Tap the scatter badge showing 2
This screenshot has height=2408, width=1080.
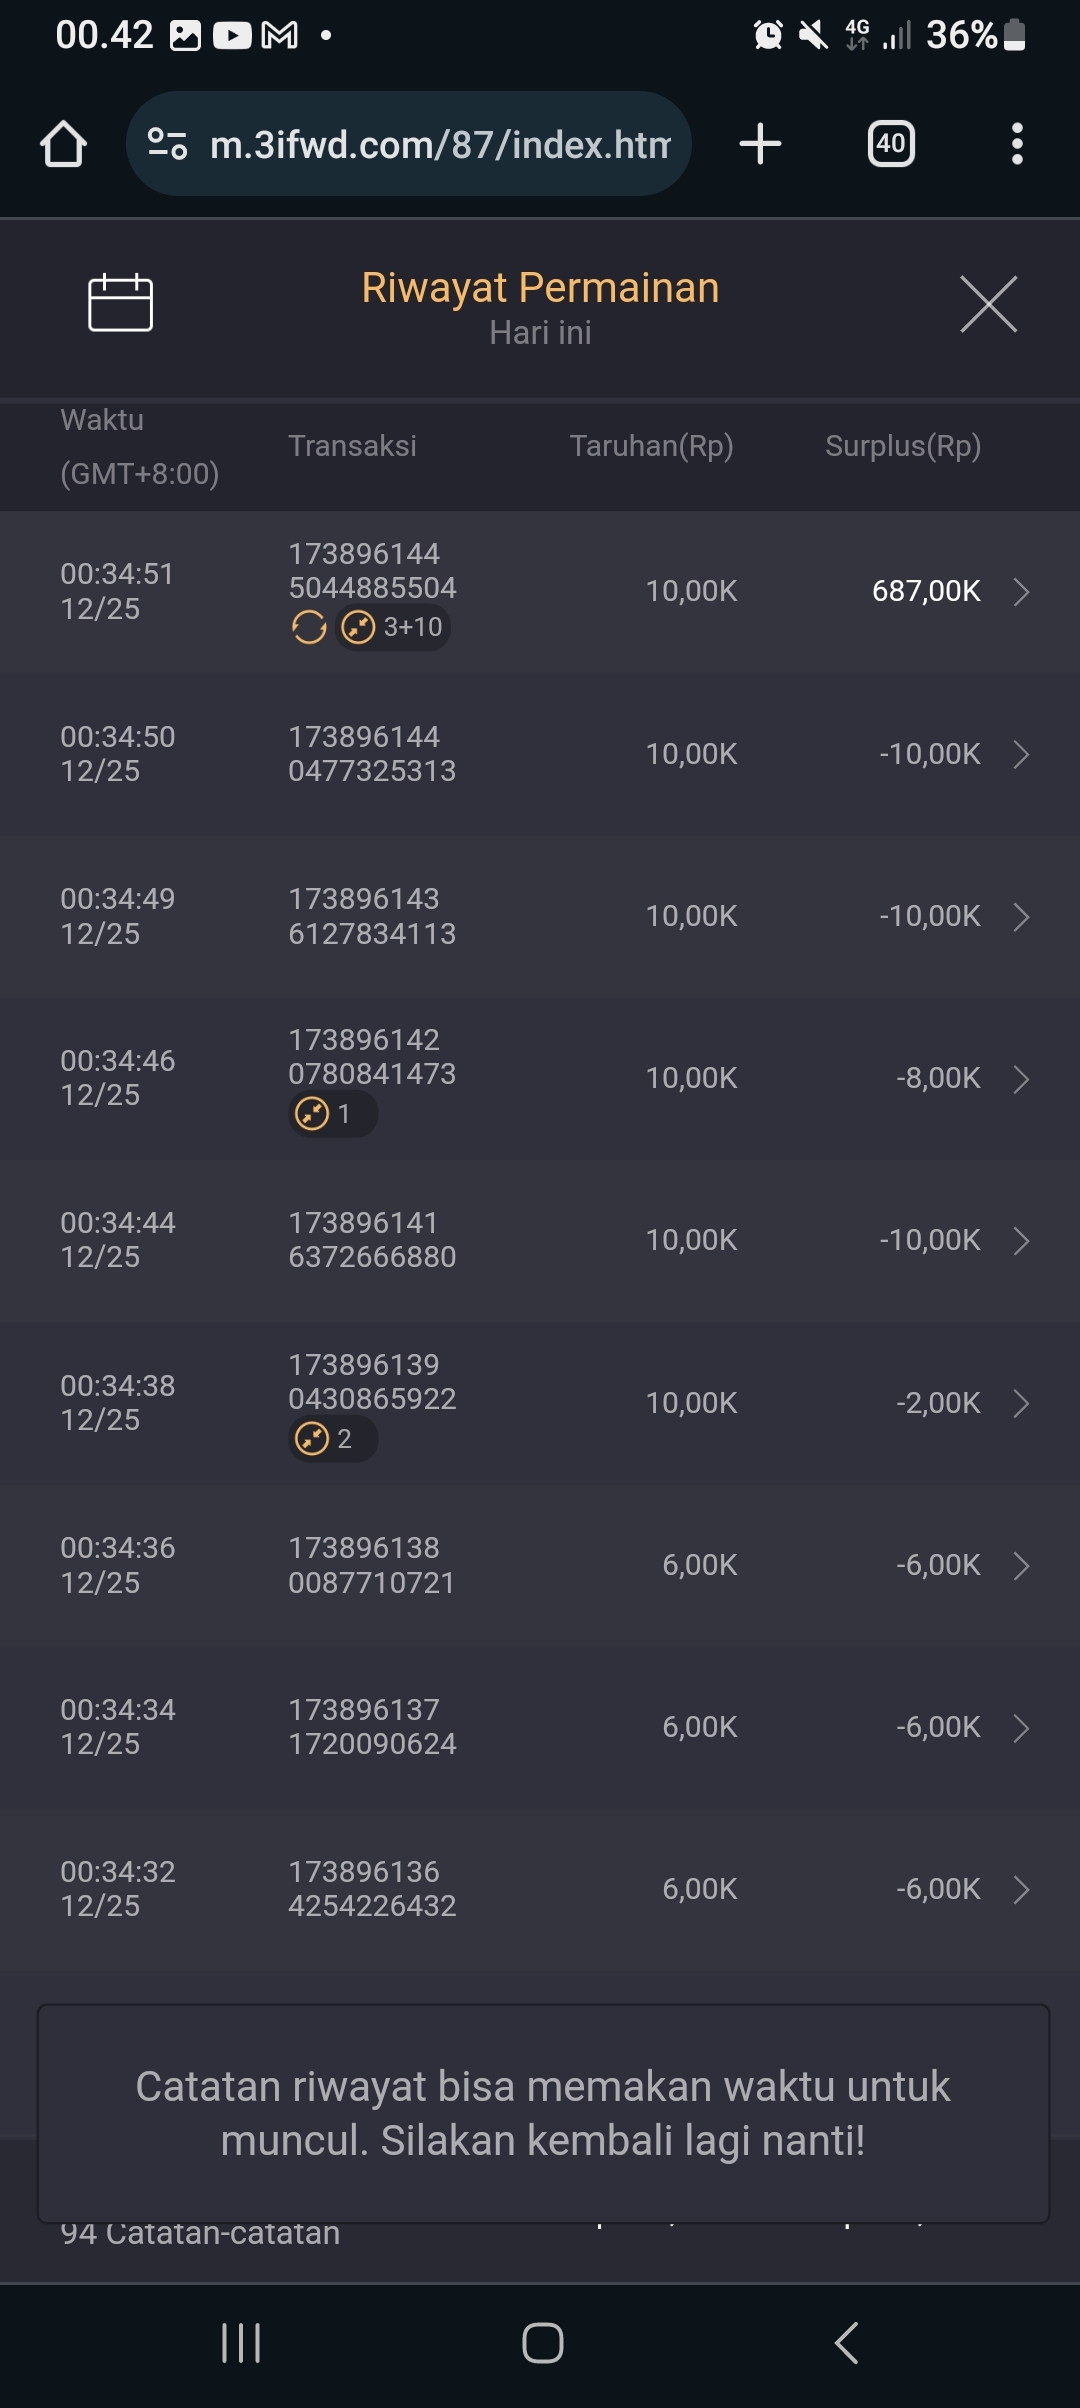click(x=332, y=1439)
